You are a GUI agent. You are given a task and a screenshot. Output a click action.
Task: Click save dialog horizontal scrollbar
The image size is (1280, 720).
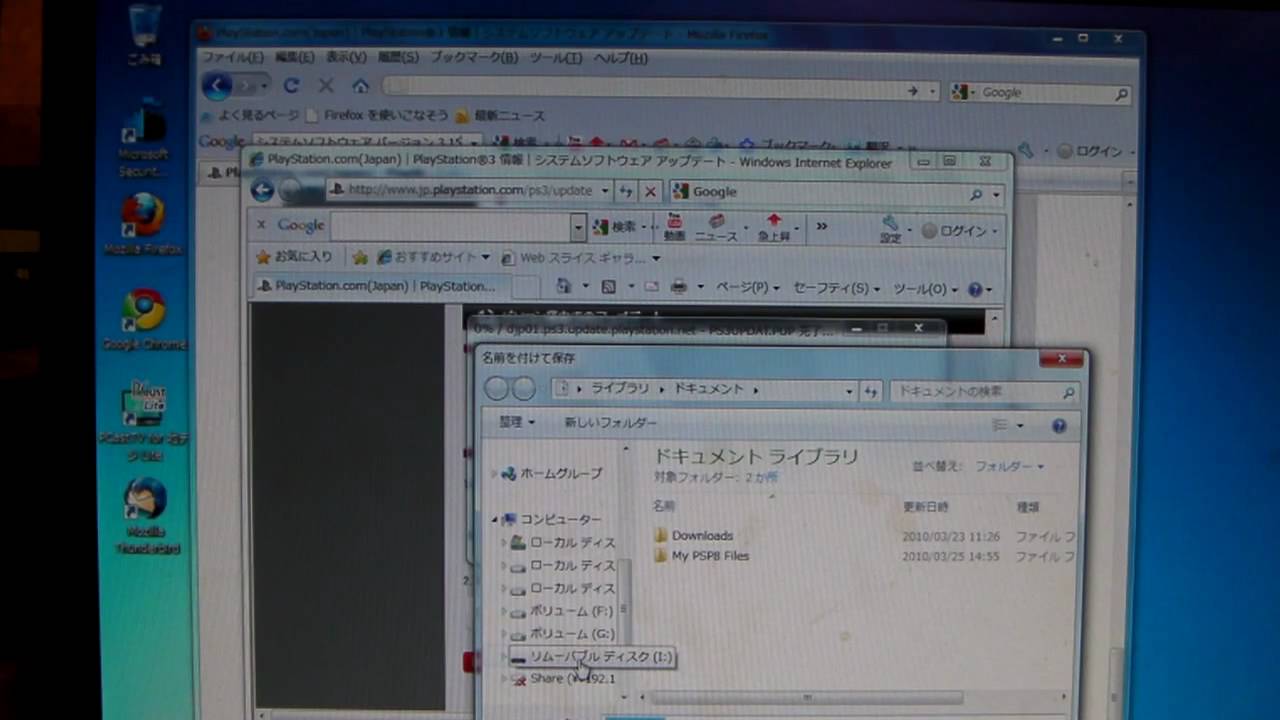pyautogui.click(x=806, y=697)
